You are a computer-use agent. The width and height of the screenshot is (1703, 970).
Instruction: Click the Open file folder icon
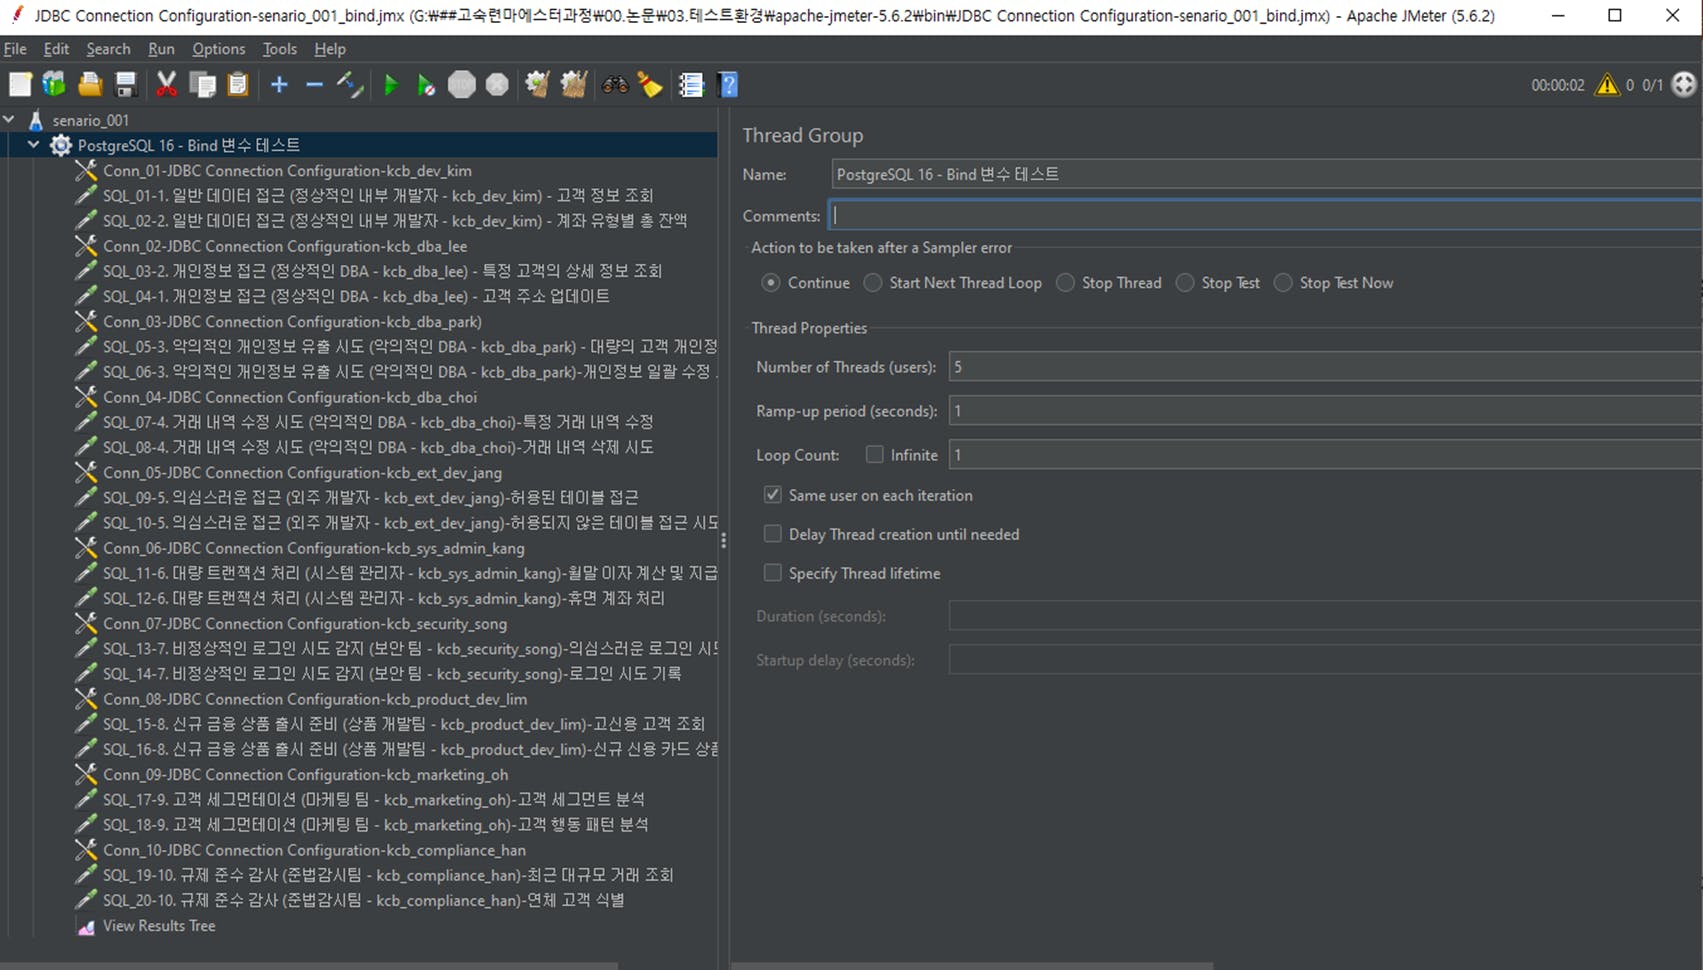coord(90,85)
